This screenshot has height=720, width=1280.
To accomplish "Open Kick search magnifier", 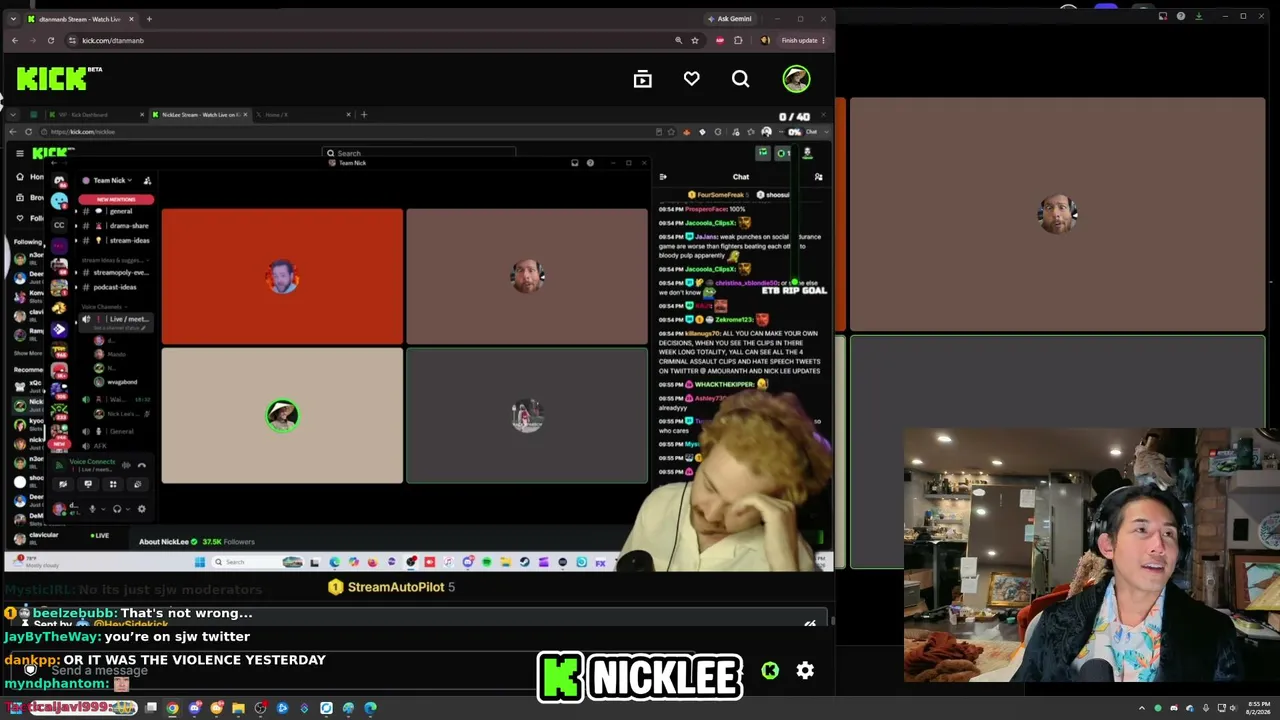I will [x=741, y=79].
